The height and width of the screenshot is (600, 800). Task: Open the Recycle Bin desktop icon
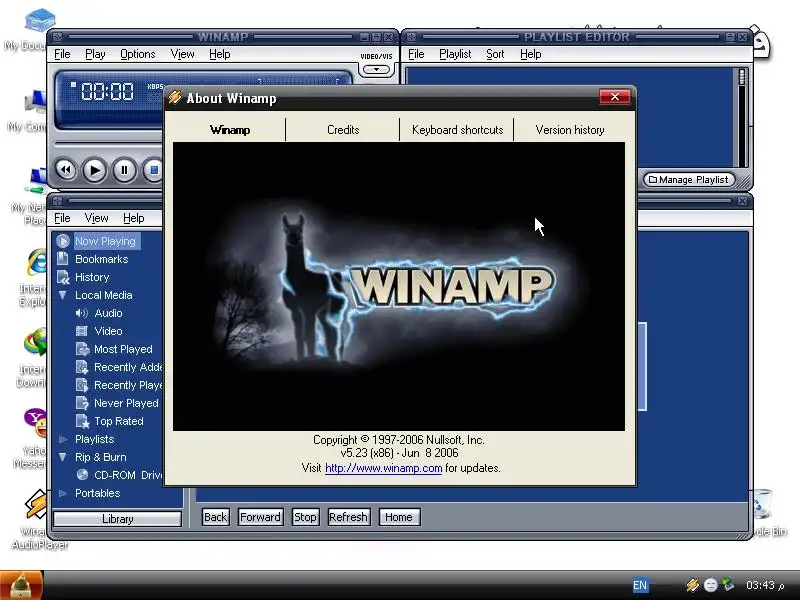(767, 513)
